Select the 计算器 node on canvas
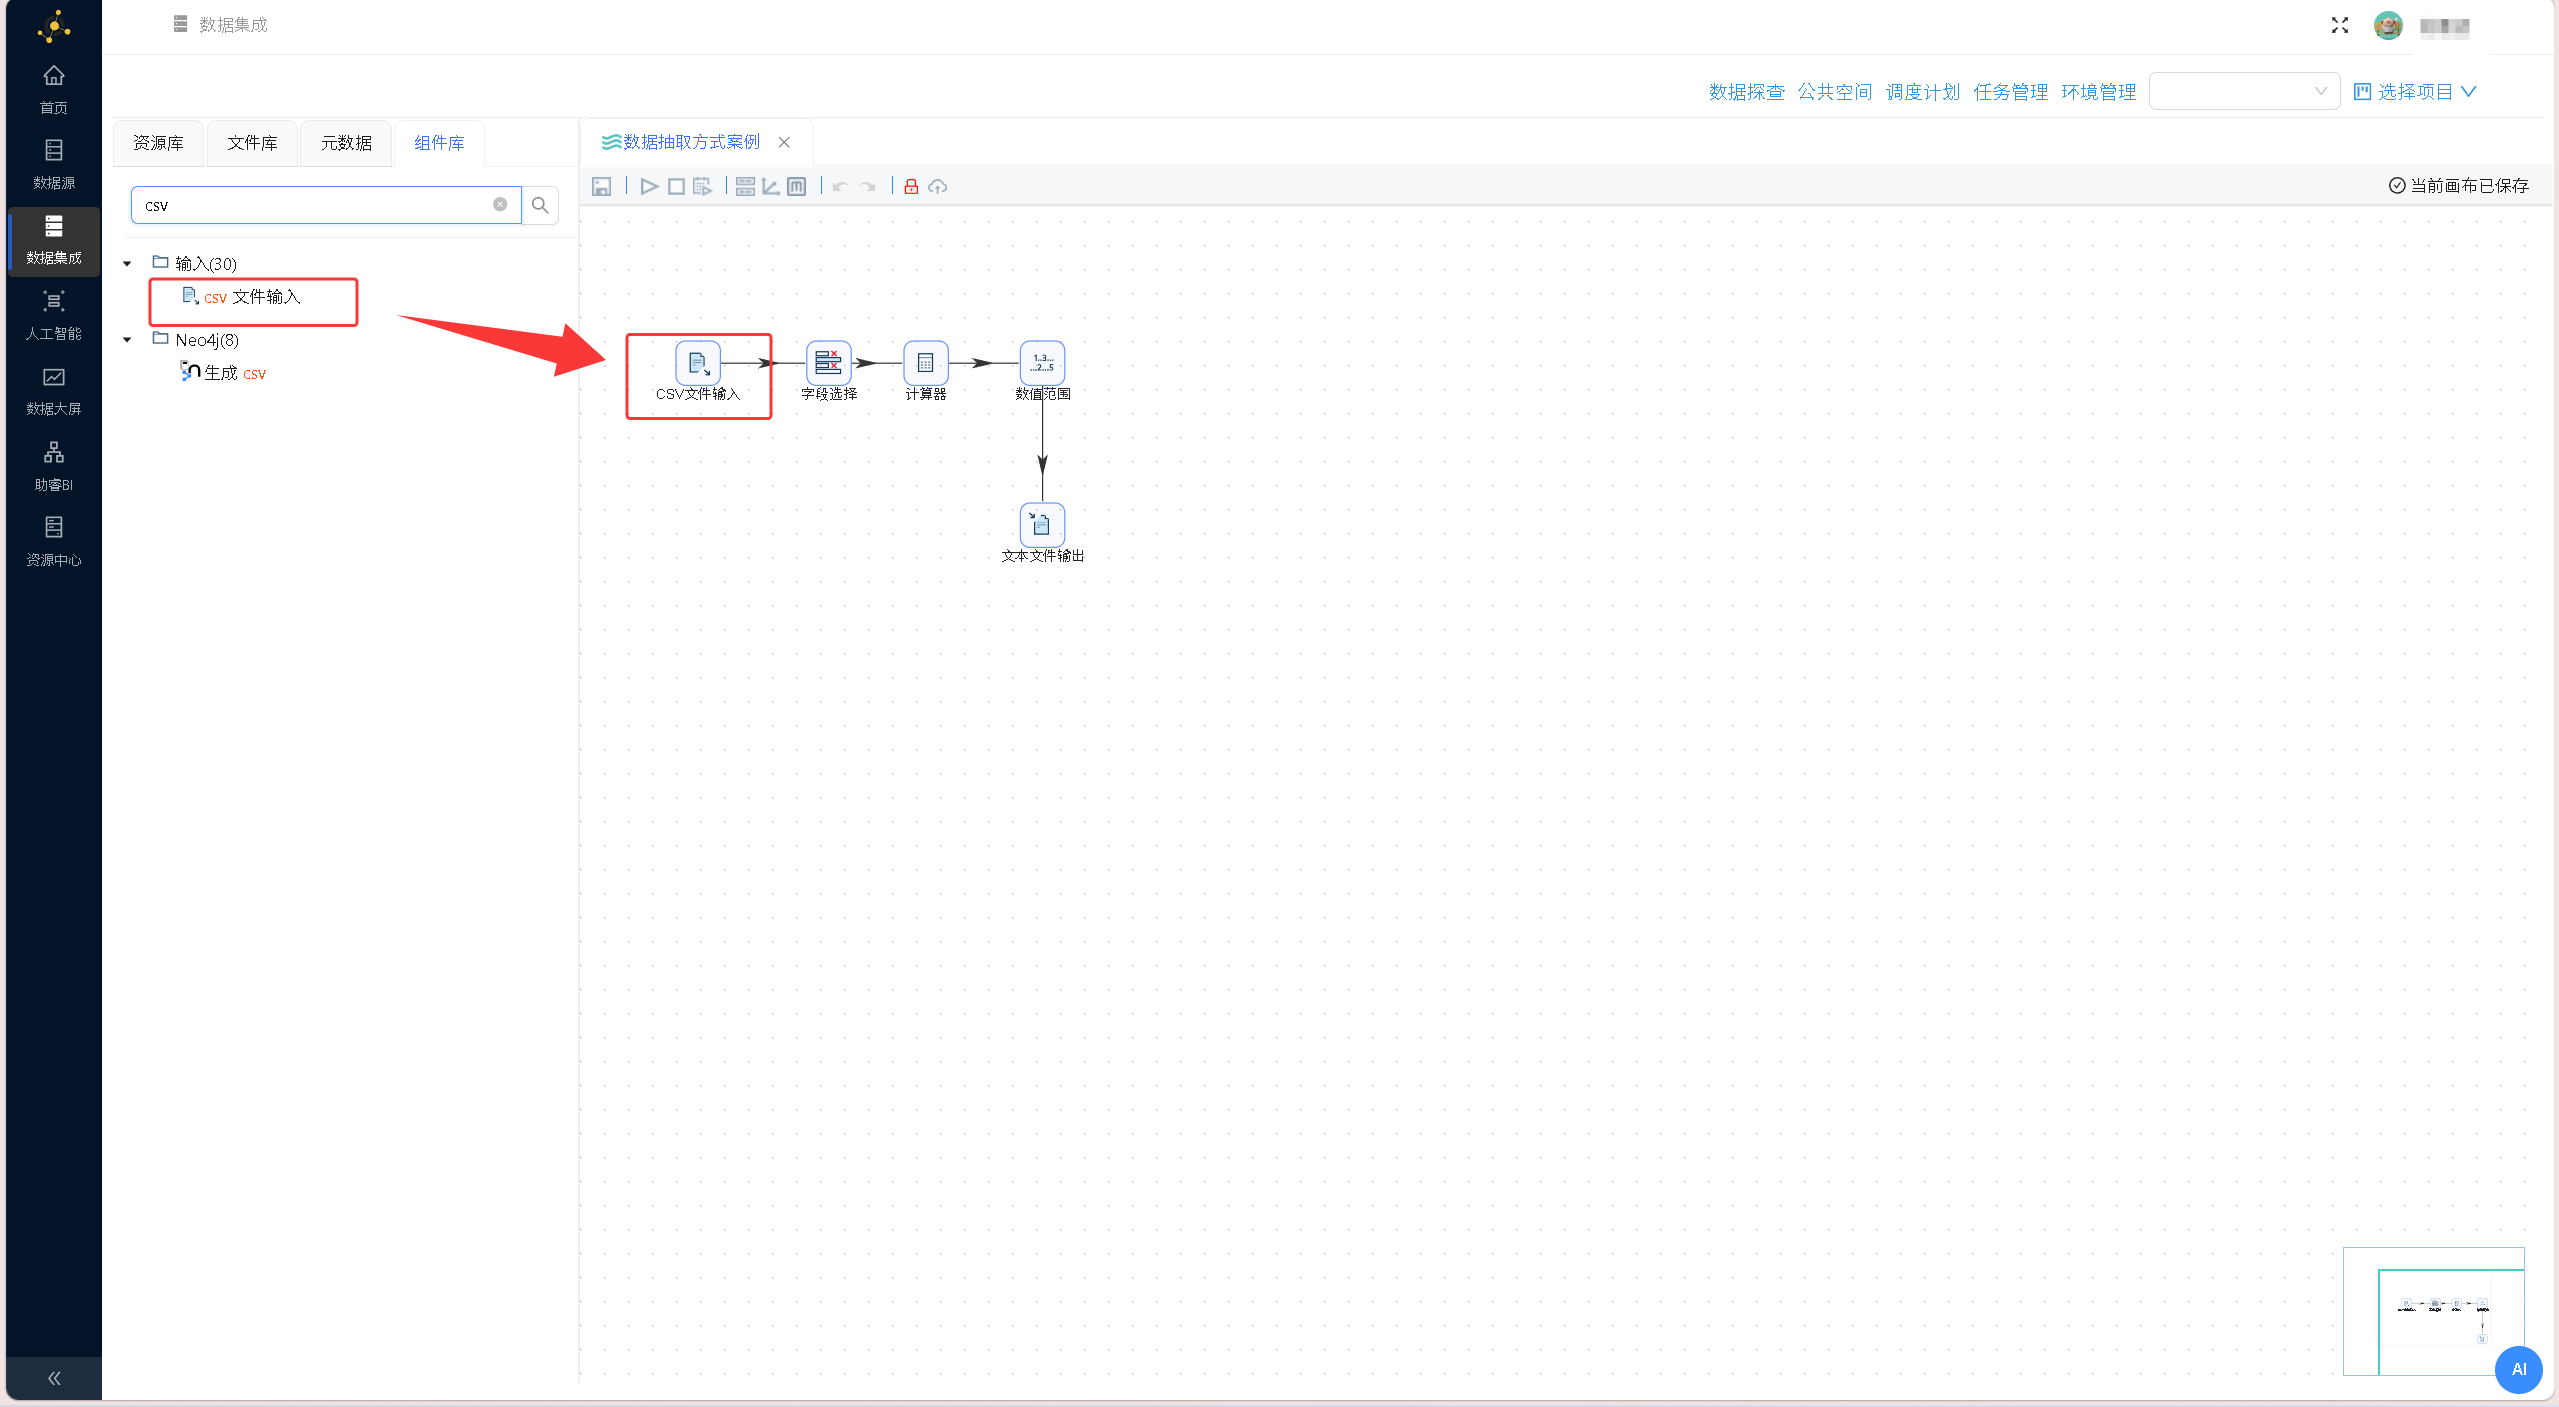This screenshot has height=1407, width=2559. (926, 363)
